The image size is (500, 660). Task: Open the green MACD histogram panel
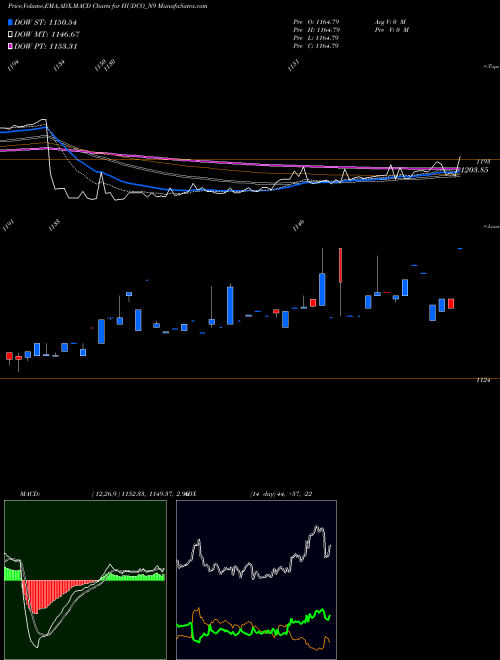[85, 580]
